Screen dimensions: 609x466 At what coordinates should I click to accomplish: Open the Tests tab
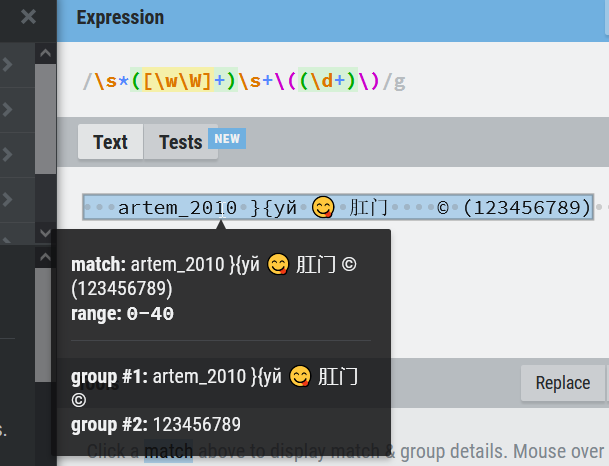pos(181,142)
